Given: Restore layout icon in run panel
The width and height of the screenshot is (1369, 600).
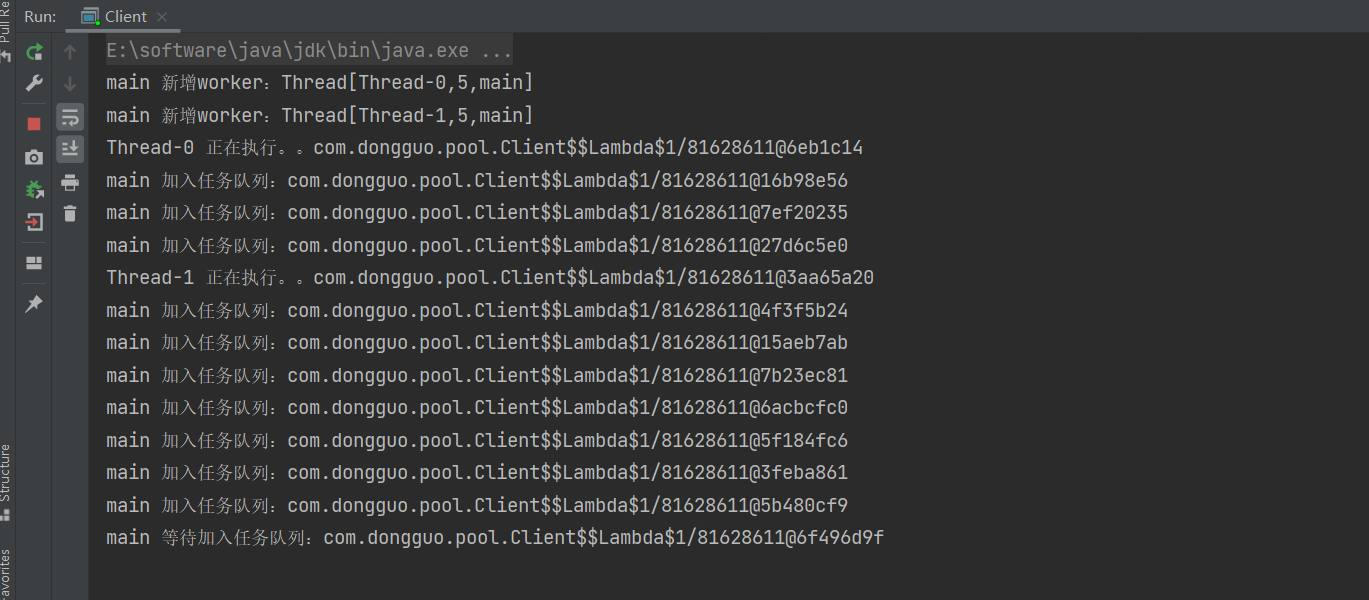Looking at the screenshot, I should point(34,263).
